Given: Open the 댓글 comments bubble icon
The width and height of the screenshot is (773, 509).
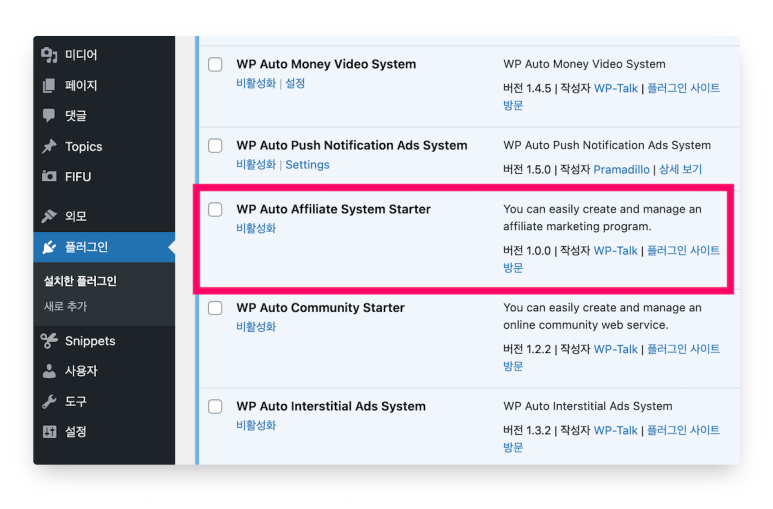Looking at the screenshot, I should (49, 116).
